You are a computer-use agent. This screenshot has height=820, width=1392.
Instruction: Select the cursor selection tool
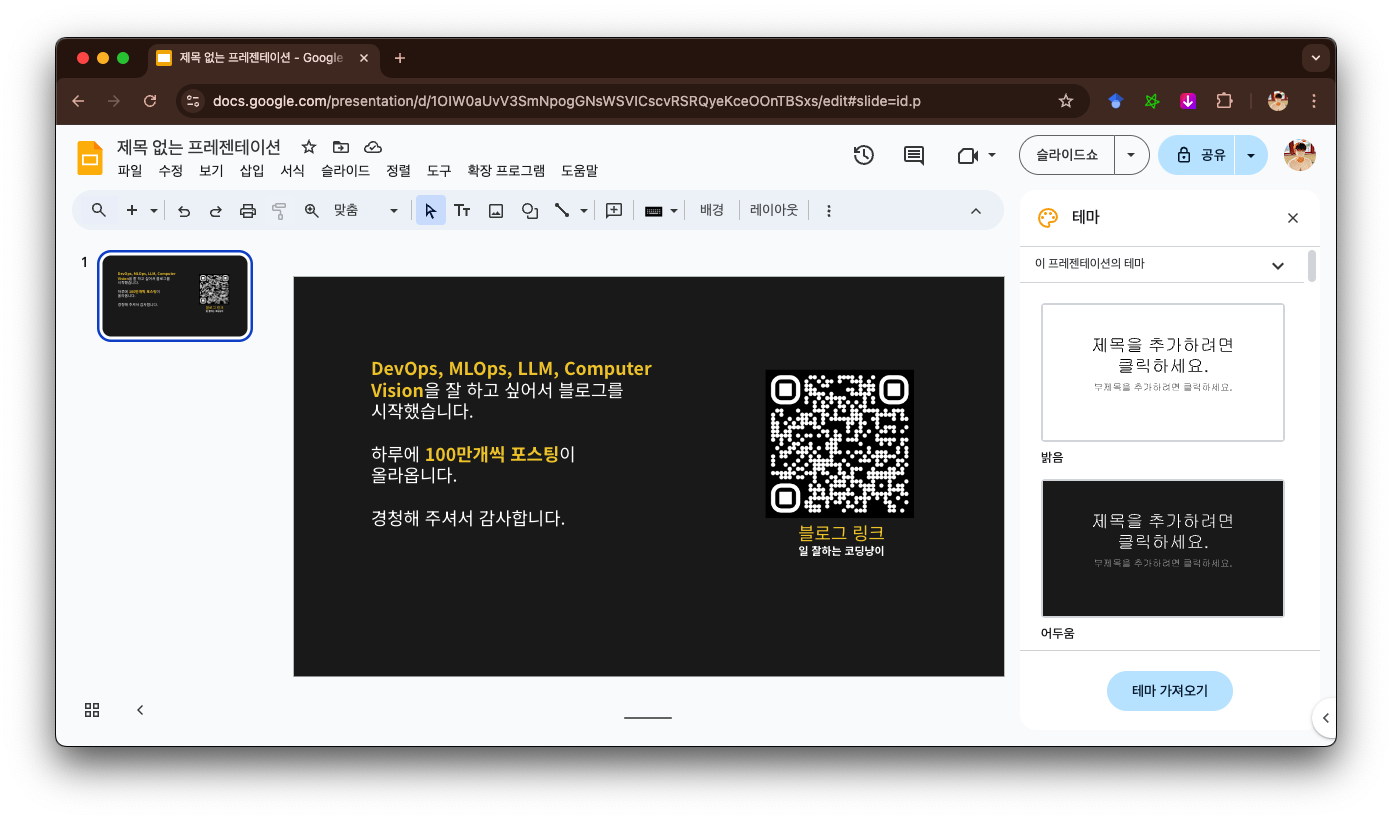click(431, 210)
